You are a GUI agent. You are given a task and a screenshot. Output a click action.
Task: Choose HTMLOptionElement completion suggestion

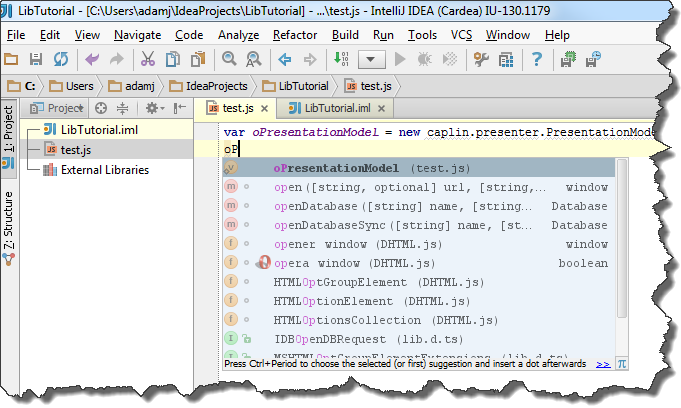point(419,301)
